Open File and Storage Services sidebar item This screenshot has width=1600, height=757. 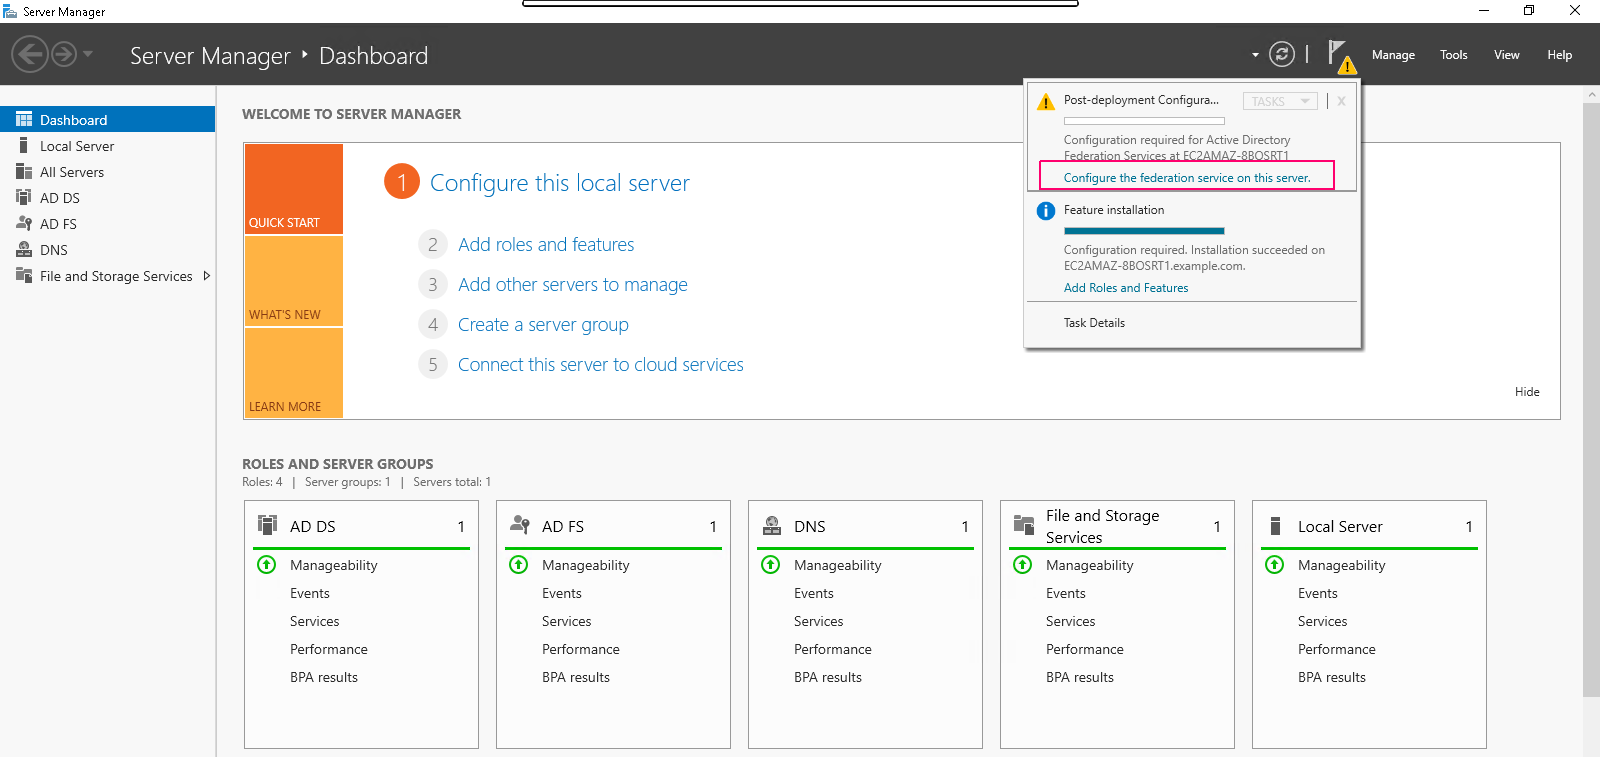[x=107, y=276]
